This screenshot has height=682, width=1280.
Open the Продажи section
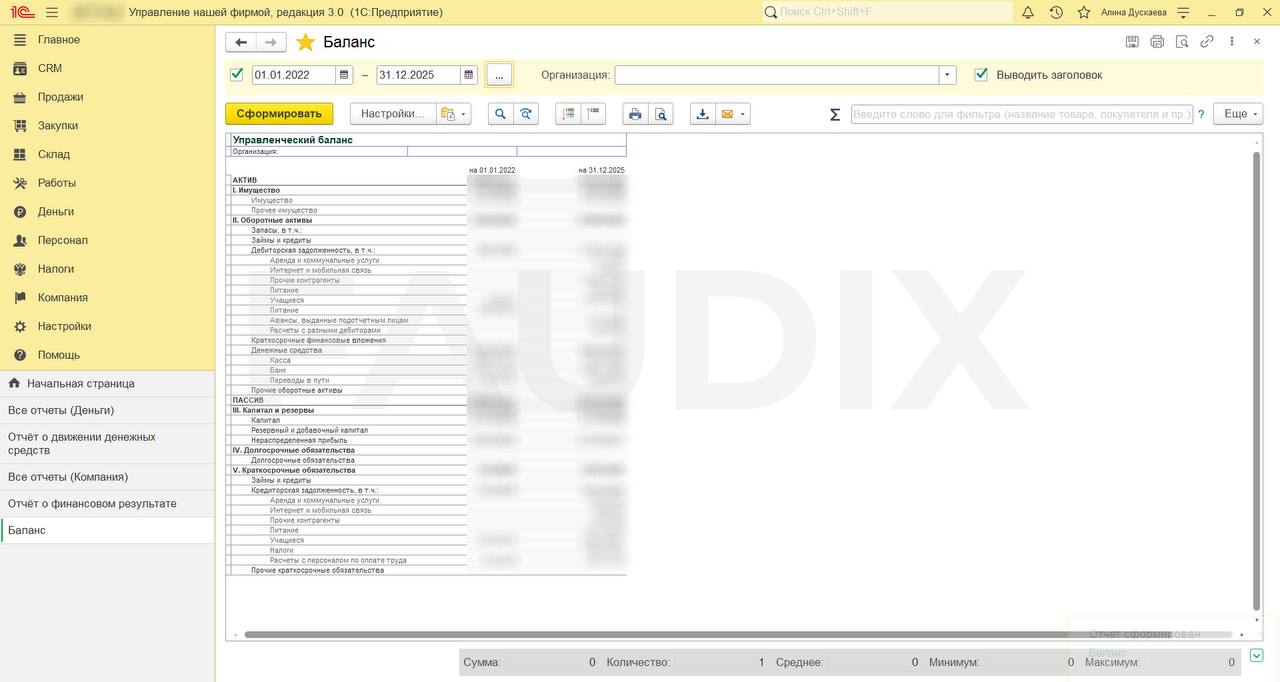point(107,97)
